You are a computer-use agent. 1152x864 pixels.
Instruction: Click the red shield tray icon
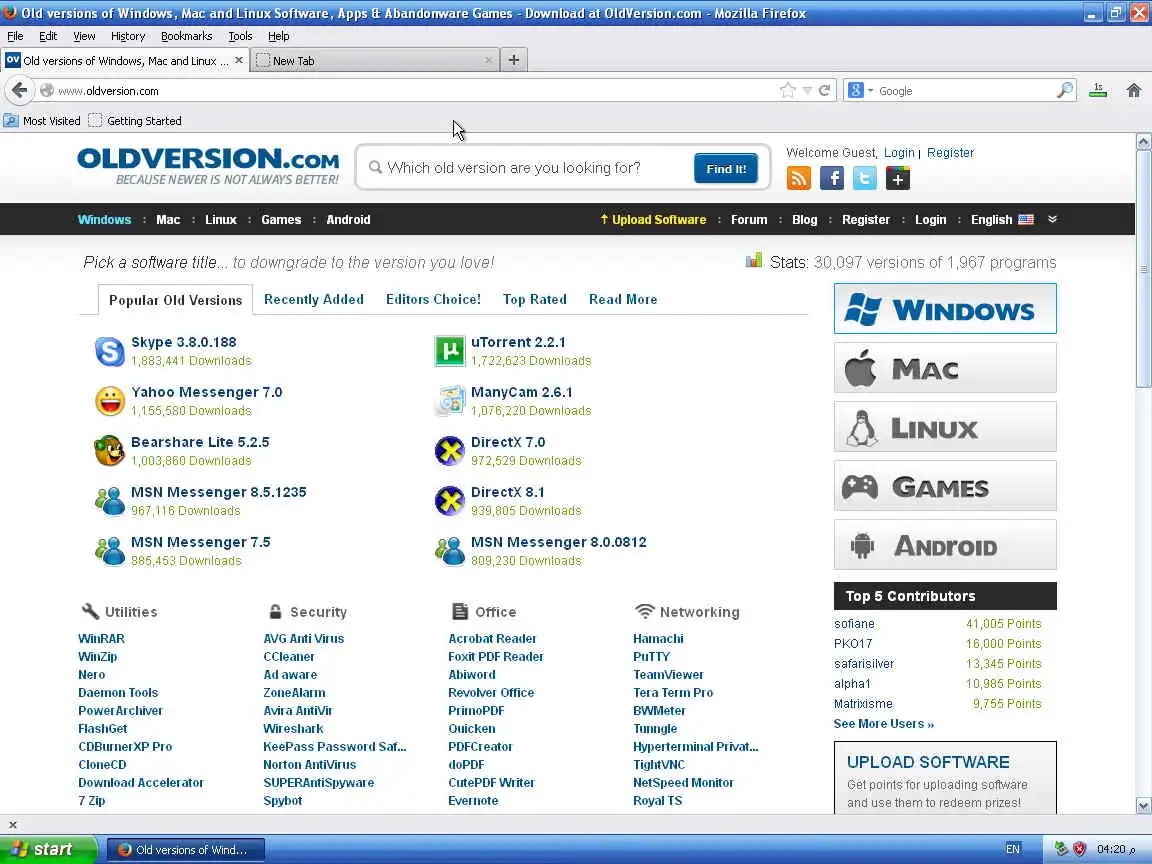click(x=1079, y=849)
